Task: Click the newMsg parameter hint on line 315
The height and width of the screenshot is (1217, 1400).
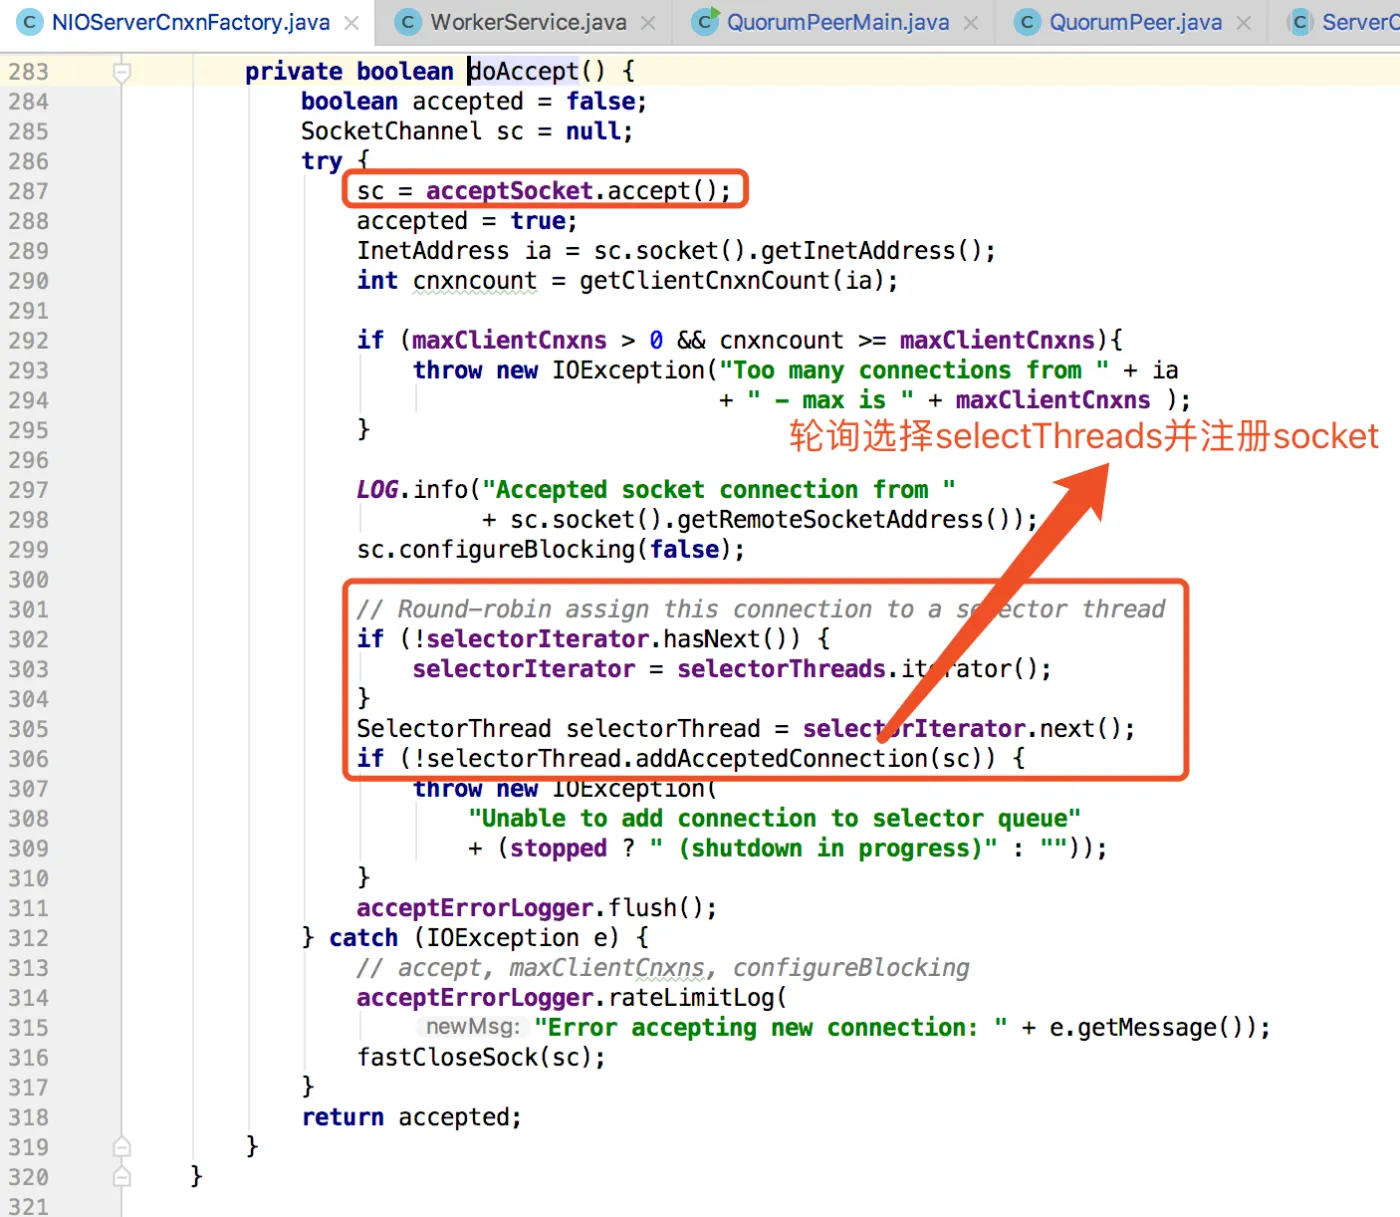Action: point(472,1028)
